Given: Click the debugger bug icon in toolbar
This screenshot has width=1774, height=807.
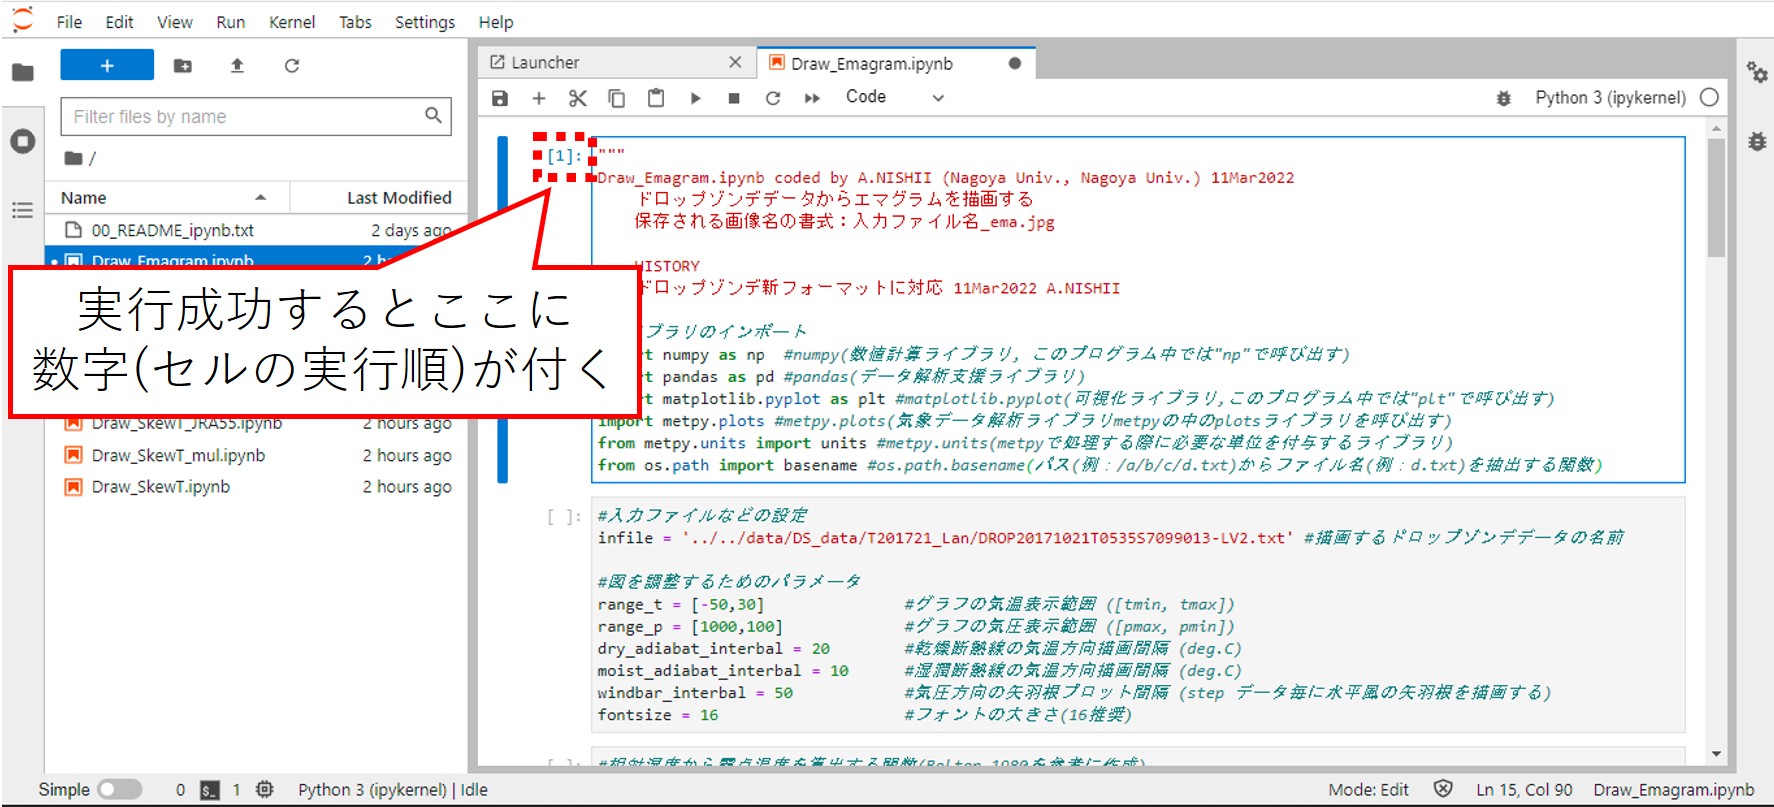Looking at the screenshot, I should (1503, 98).
